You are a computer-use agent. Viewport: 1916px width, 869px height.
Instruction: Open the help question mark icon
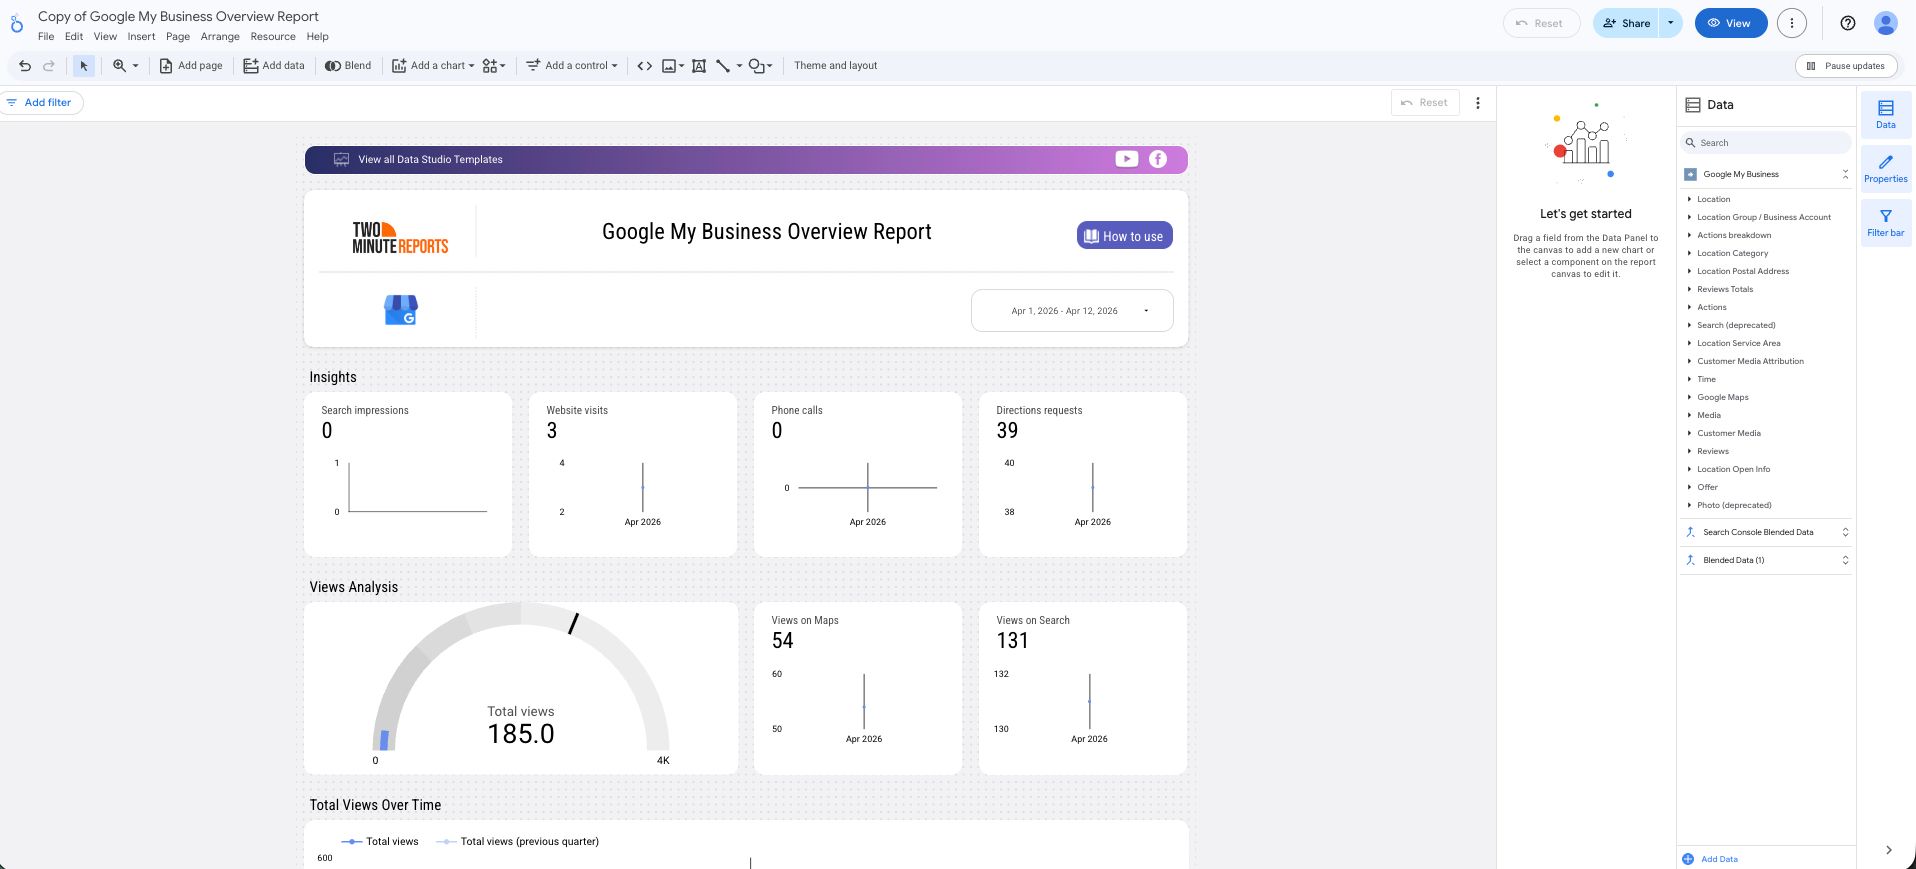[1848, 23]
